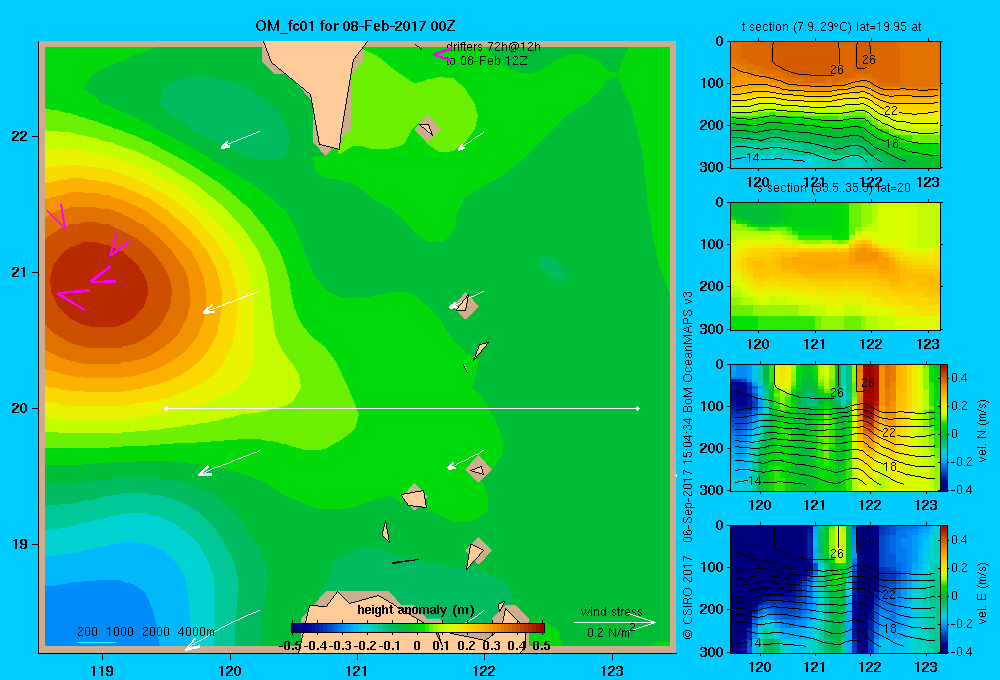Click the "to 08-Feb 12Z" legend text
The image size is (1000, 680).
[487, 61]
